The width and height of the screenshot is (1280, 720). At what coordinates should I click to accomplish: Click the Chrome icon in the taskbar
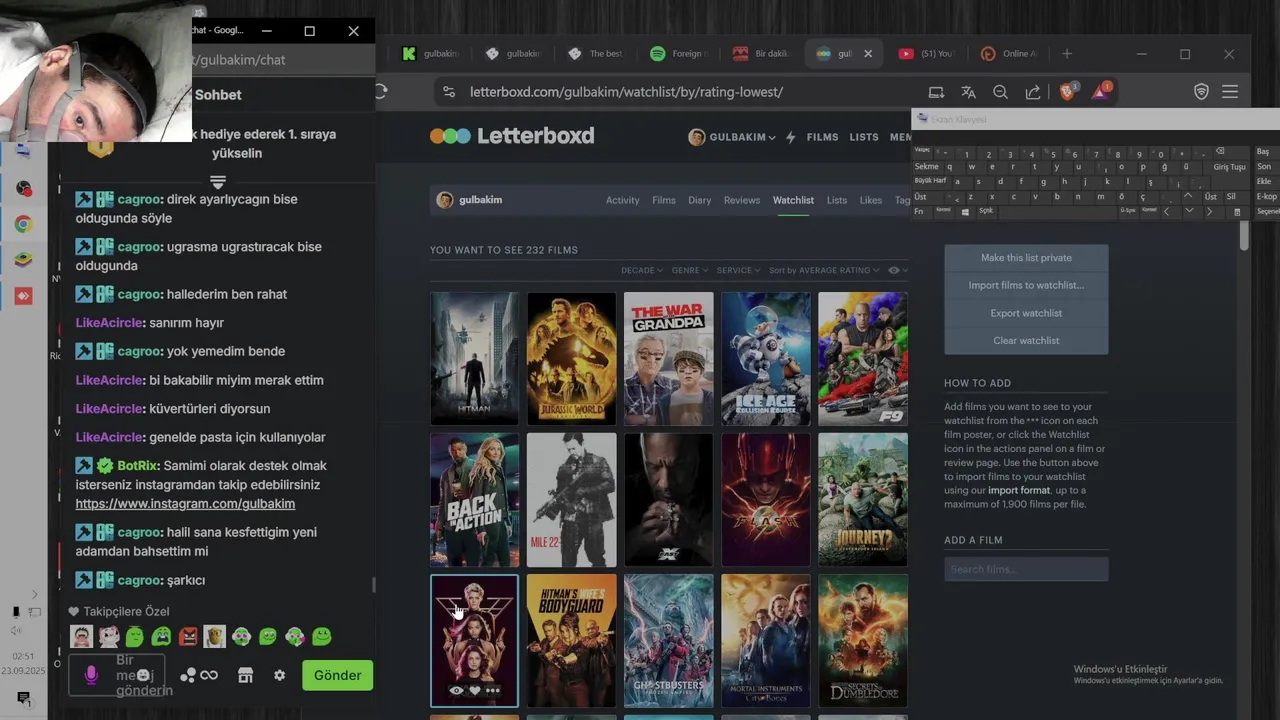23,224
